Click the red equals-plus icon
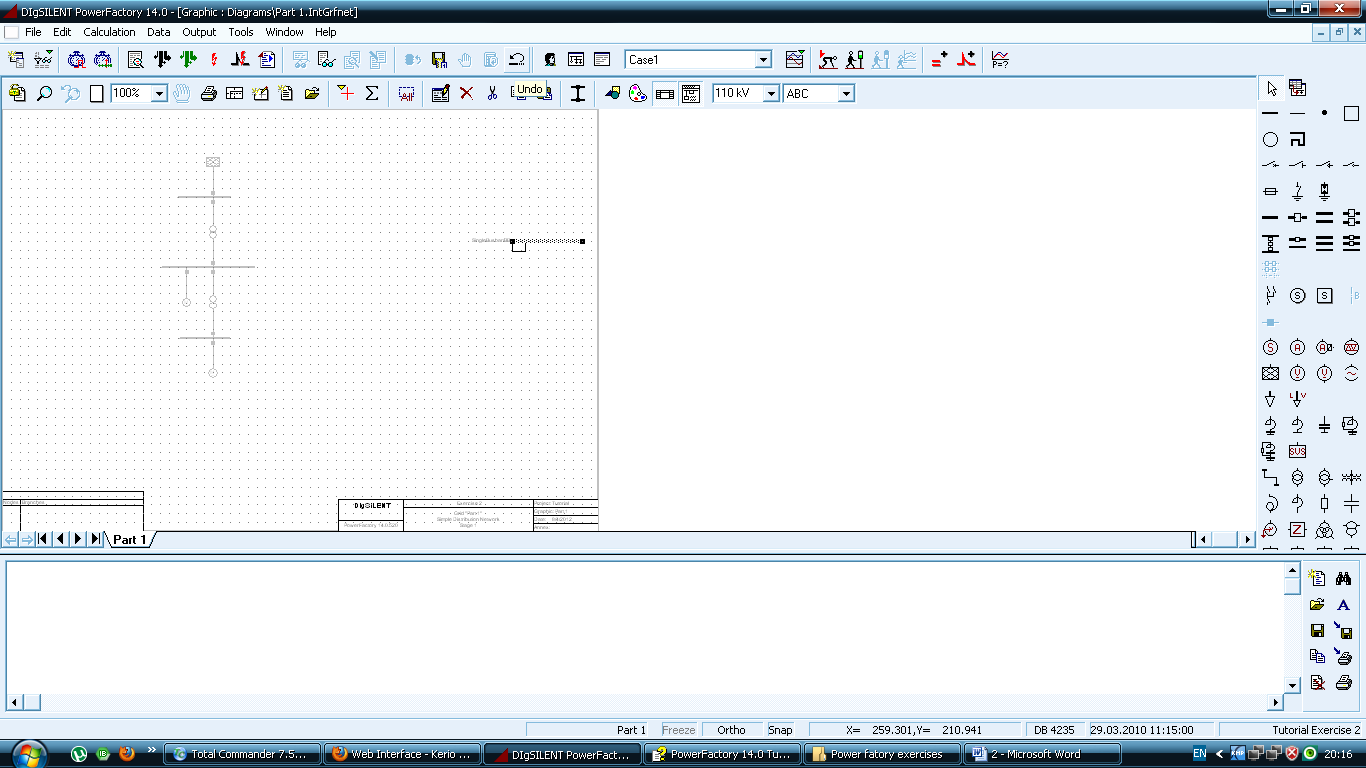 [x=939, y=60]
